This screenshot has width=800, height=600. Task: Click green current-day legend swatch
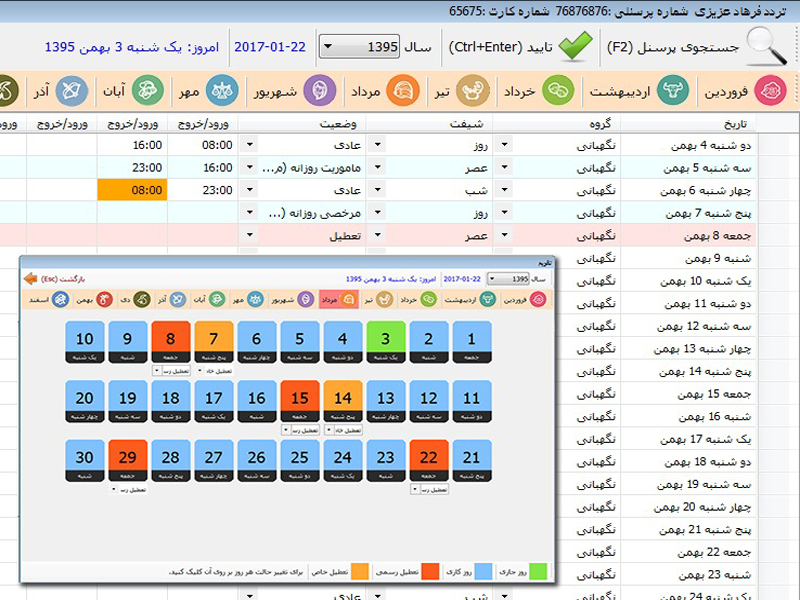click(538, 571)
